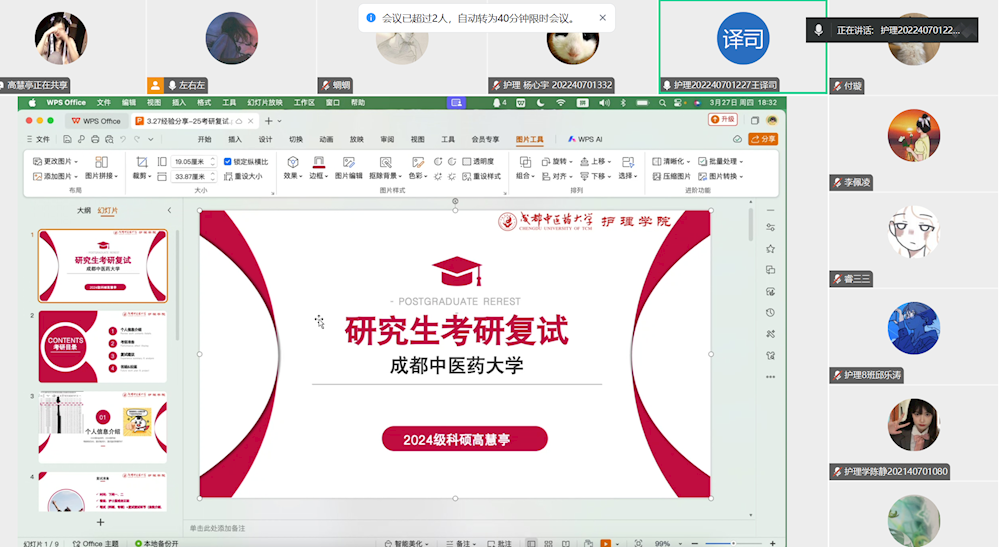The width and height of the screenshot is (1000, 547).
Task: Open the 对齐 align dropdown
Action: click(x=557, y=177)
